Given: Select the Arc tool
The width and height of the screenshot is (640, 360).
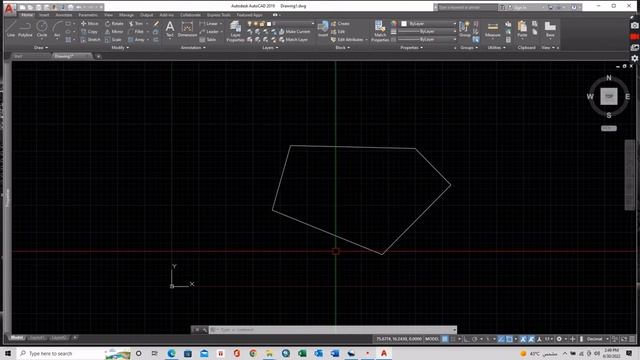Looking at the screenshot, I should coord(57,29).
